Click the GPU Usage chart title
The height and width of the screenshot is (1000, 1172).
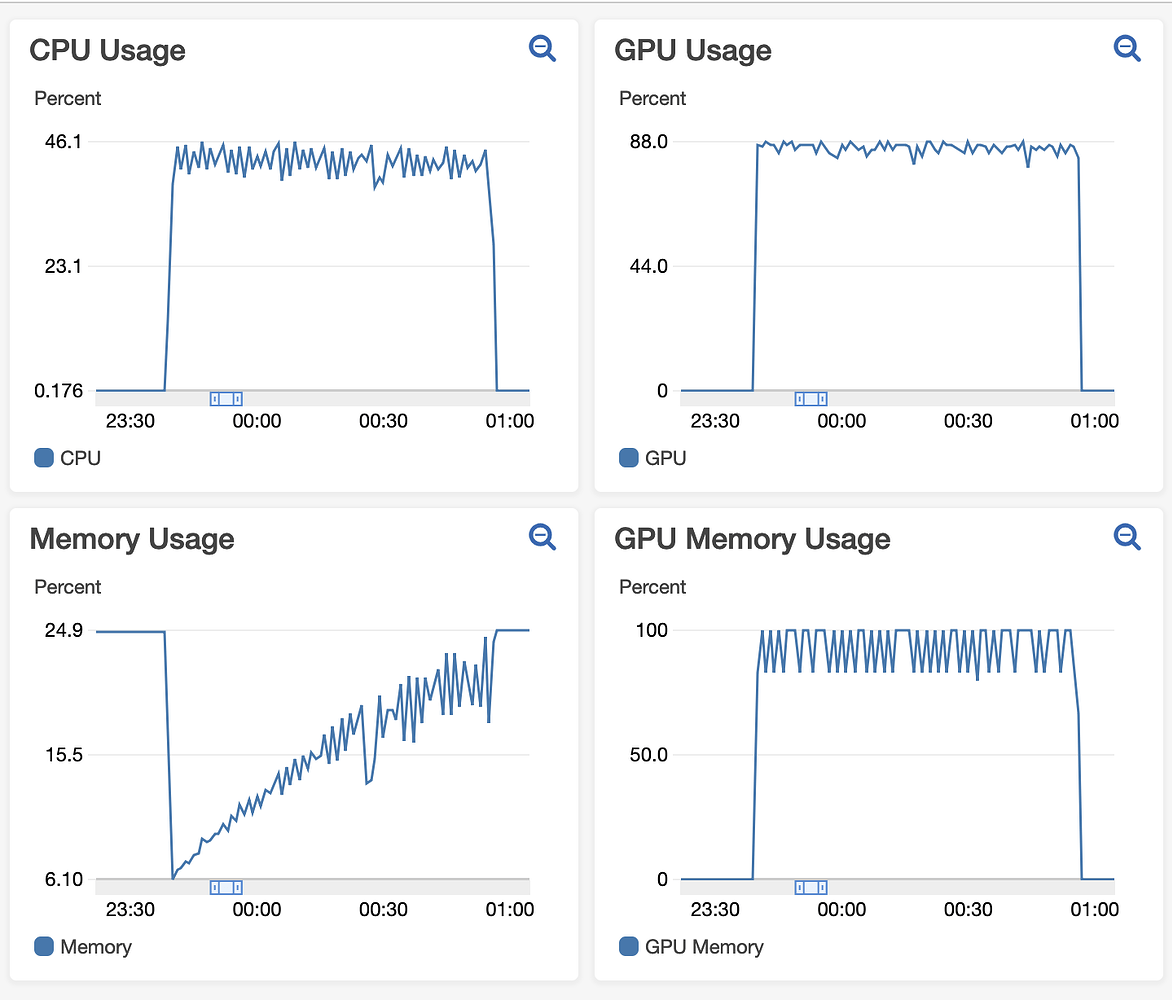pos(692,50)
